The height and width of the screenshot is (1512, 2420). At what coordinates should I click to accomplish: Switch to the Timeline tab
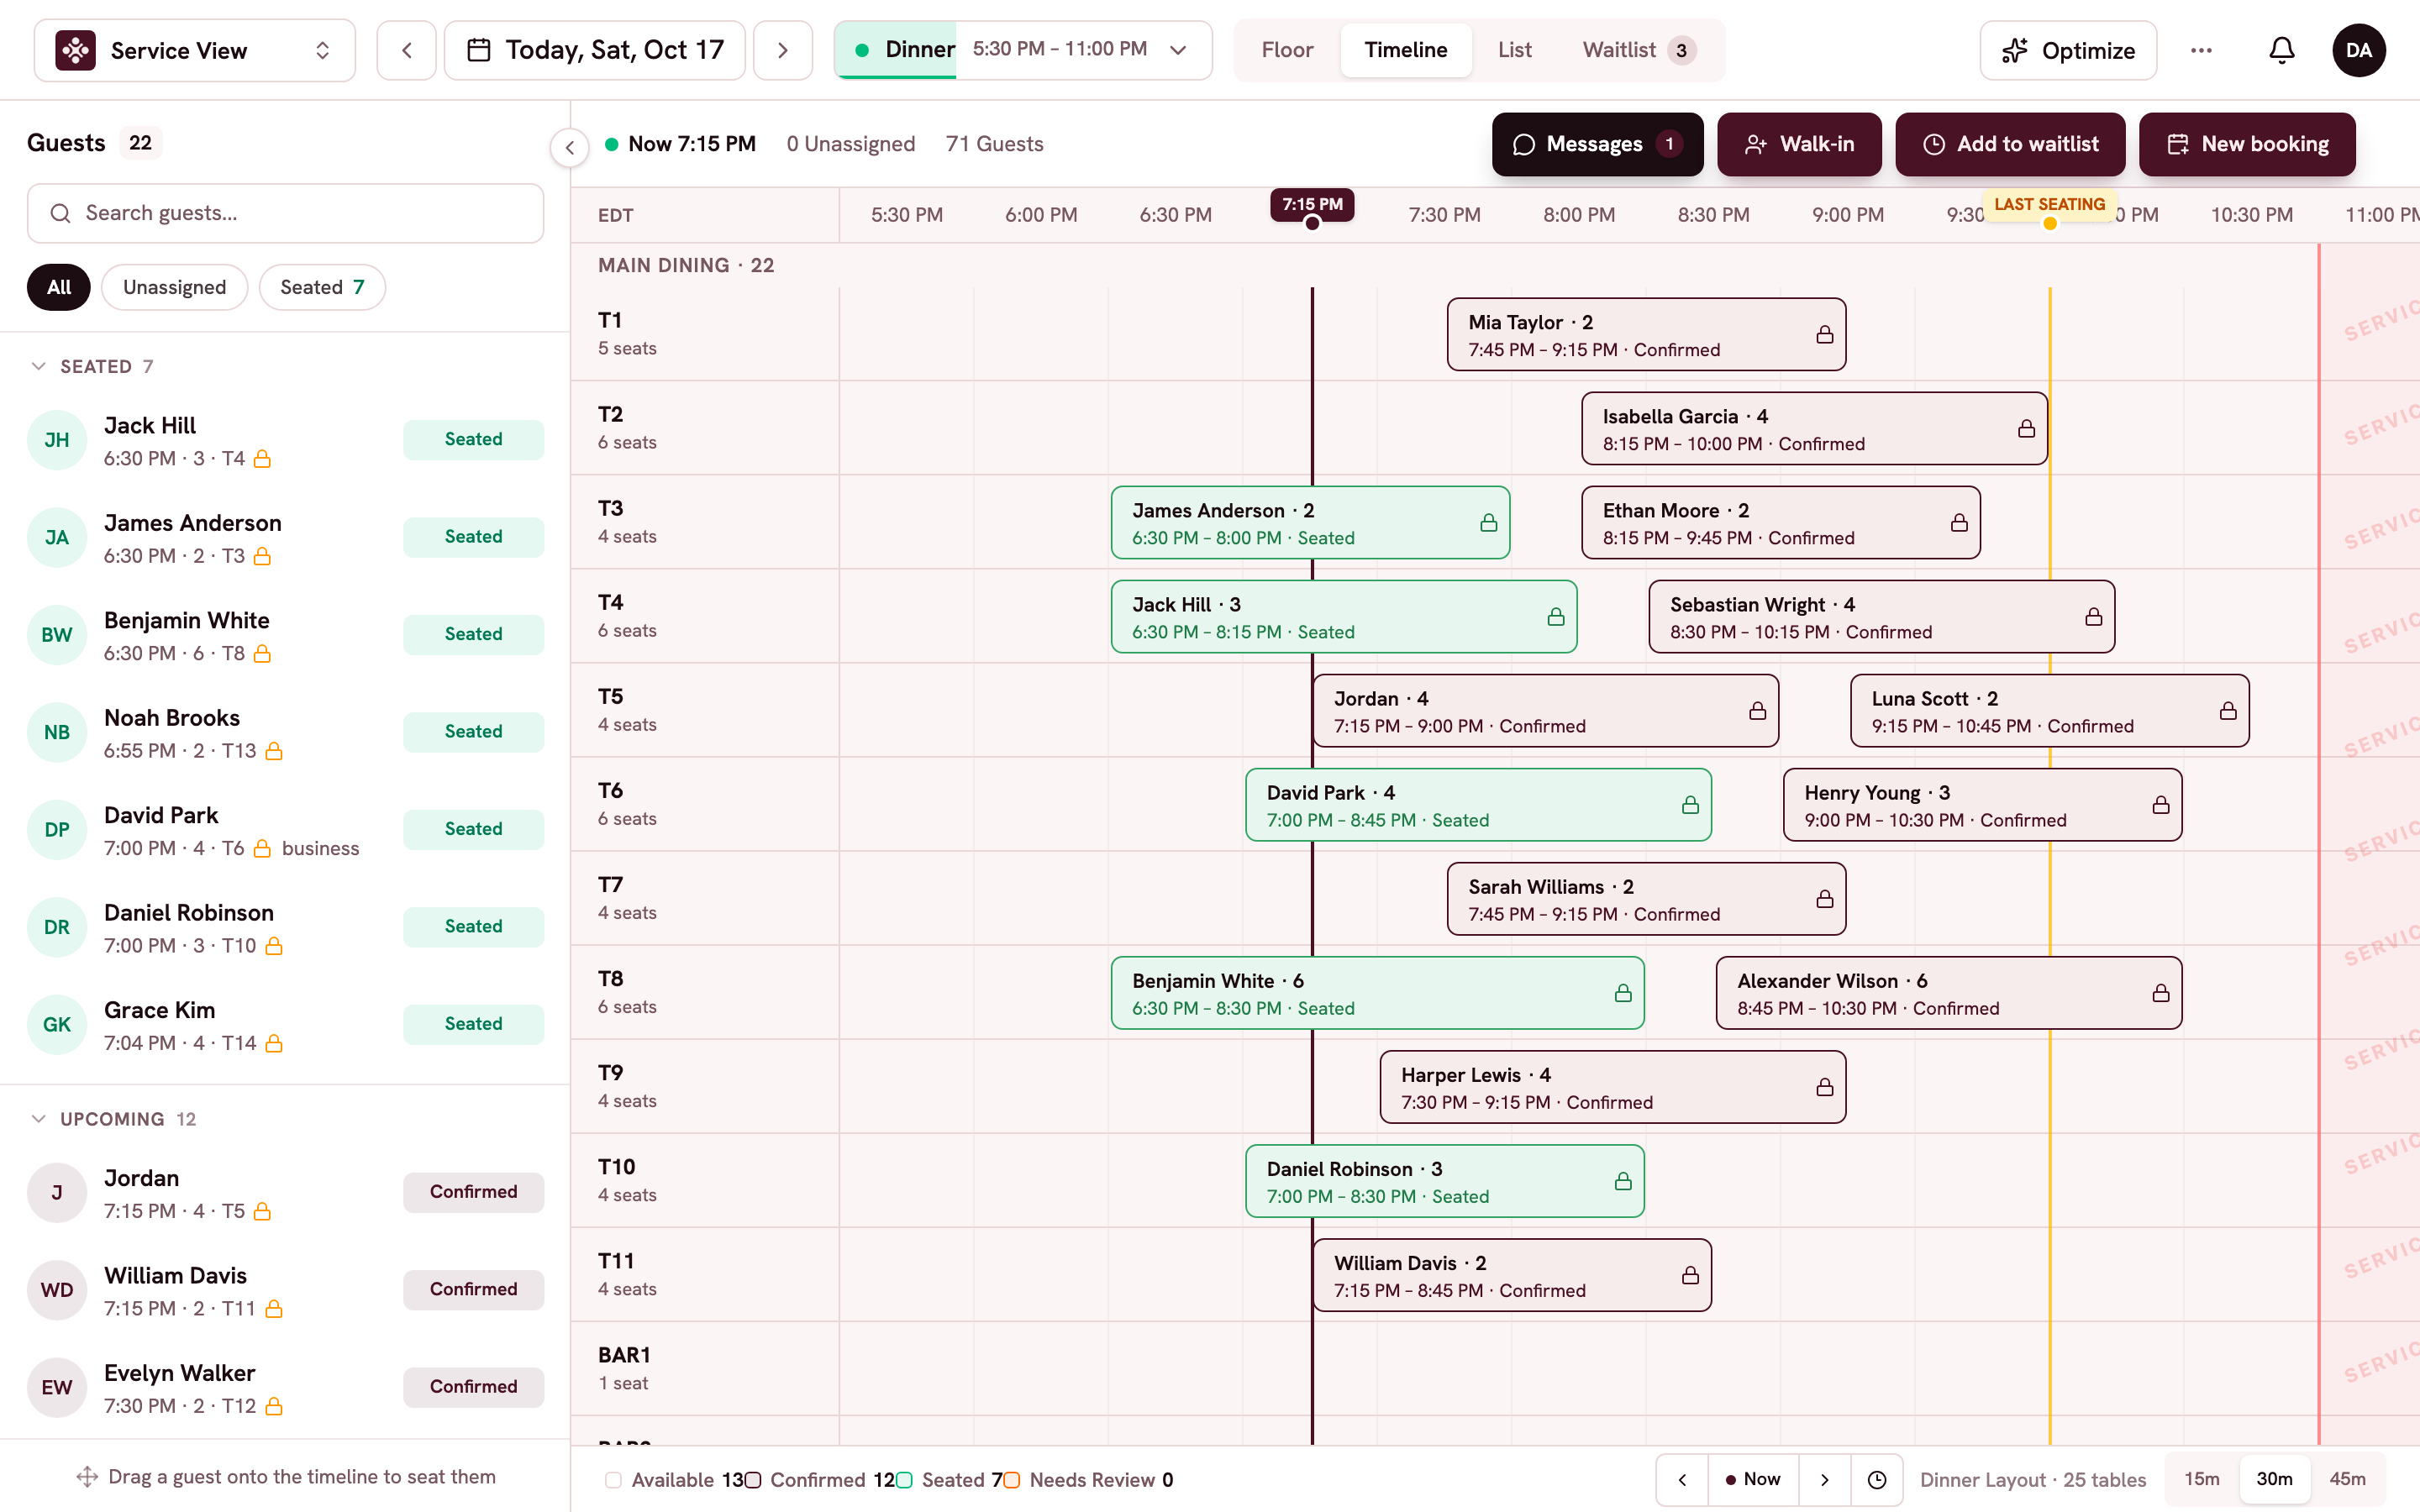1405,50
